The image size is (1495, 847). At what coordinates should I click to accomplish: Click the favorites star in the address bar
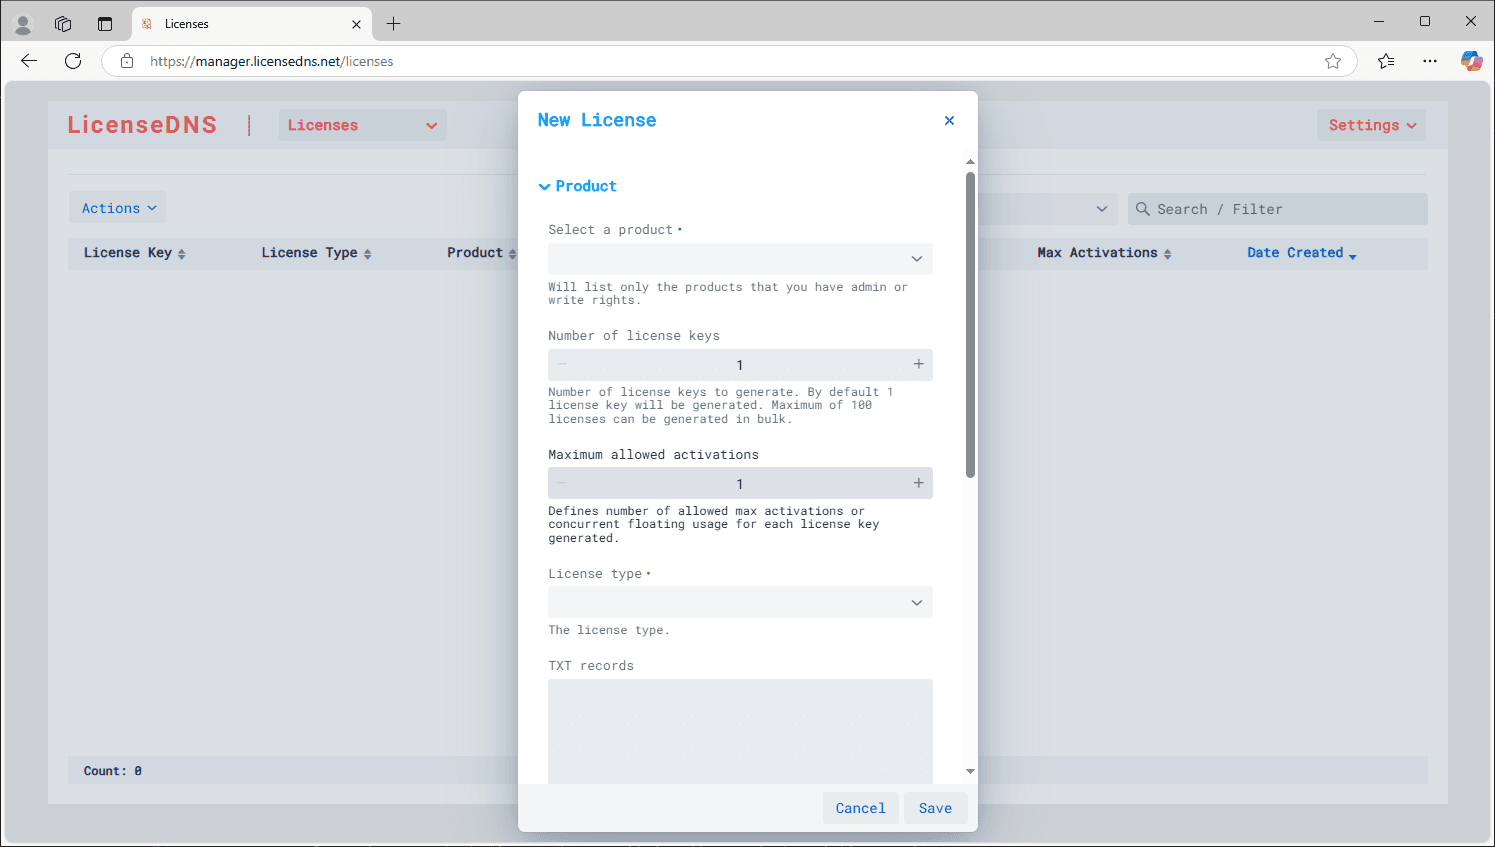pyautogui.click(x=1333, y=61)
